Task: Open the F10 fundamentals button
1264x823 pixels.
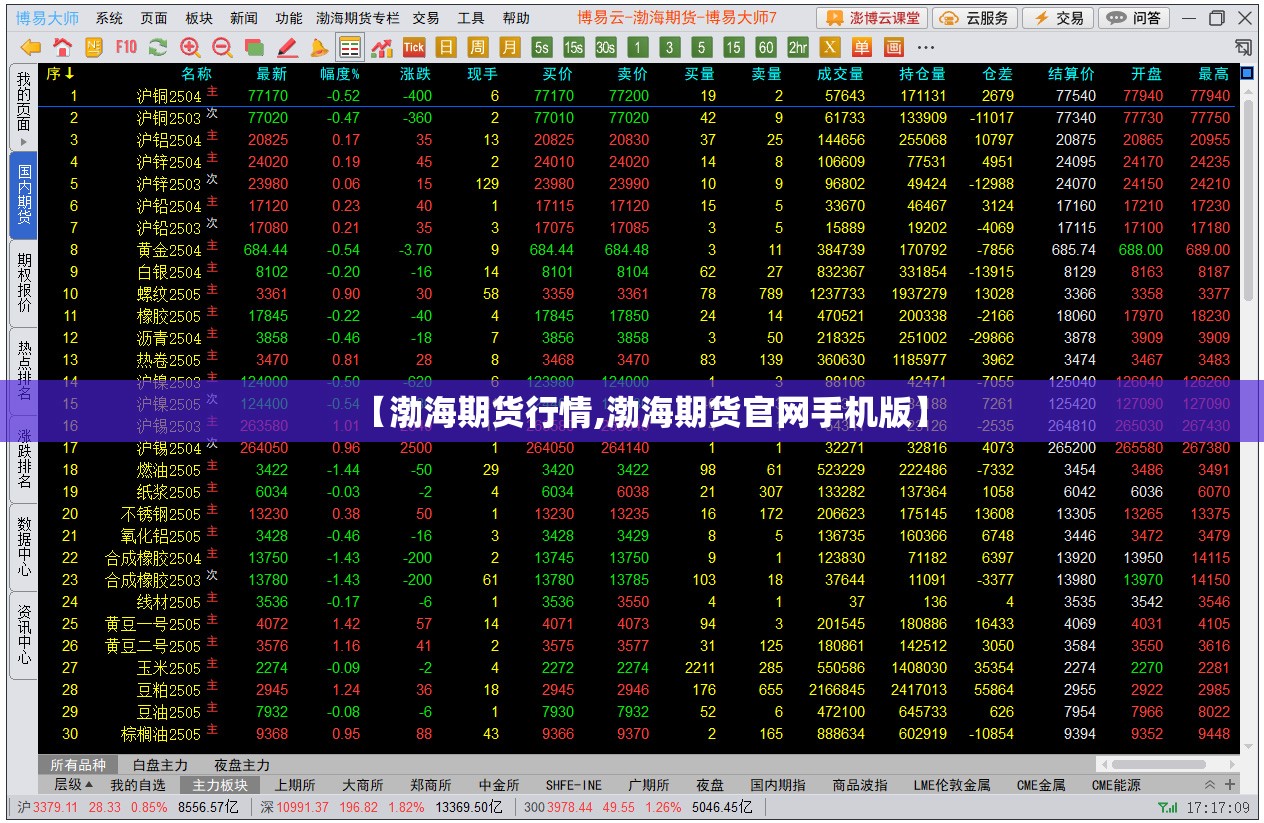Action: (x=126, y=47)
